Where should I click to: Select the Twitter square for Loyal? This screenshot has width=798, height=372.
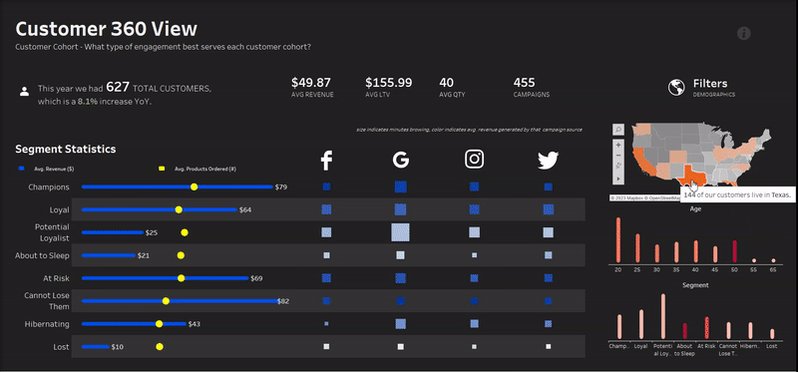(x=548, y=209)
